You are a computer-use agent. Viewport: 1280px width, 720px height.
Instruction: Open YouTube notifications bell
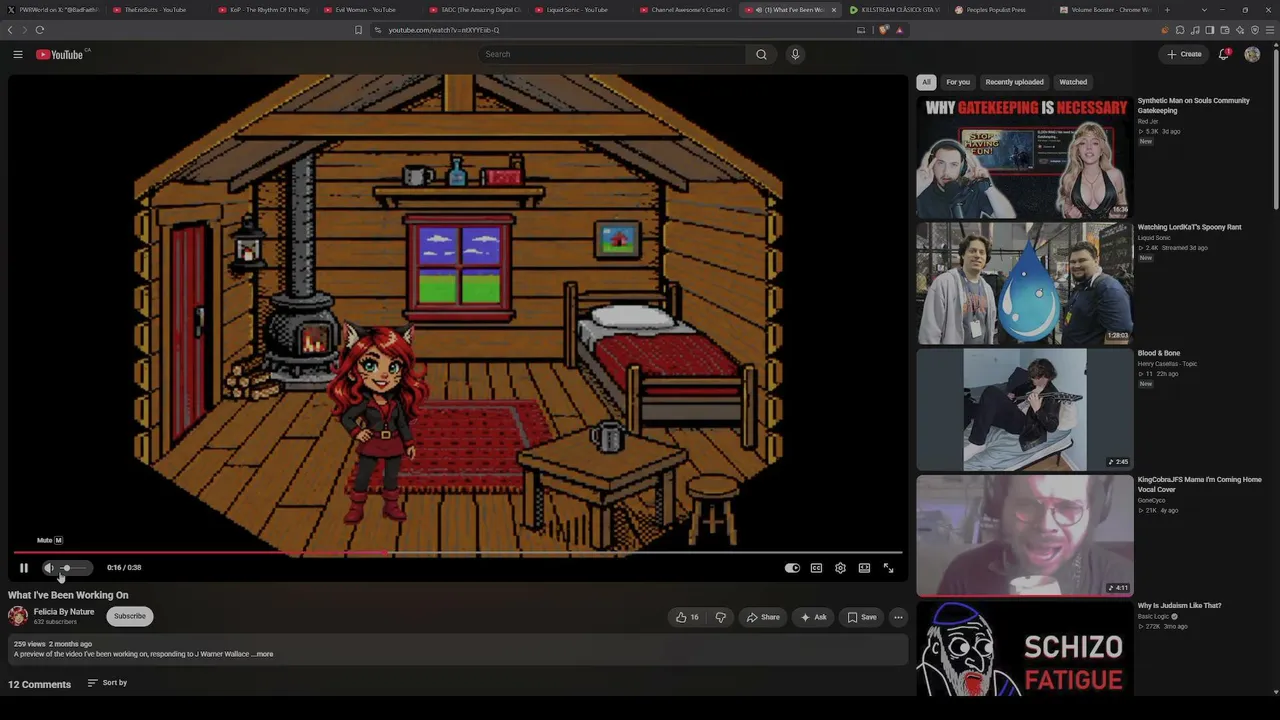tap(1223, 54)
